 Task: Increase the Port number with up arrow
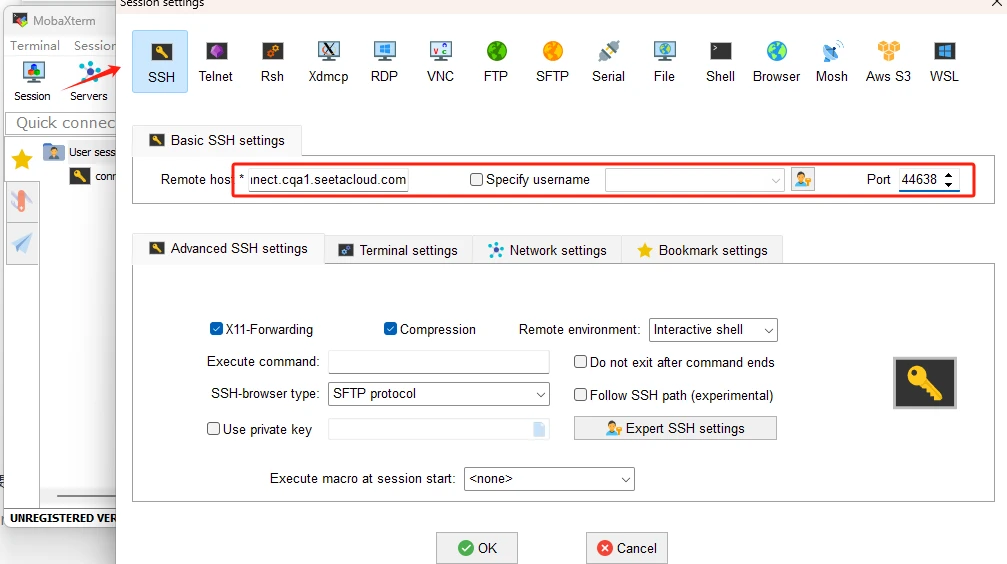coord(949,175)
